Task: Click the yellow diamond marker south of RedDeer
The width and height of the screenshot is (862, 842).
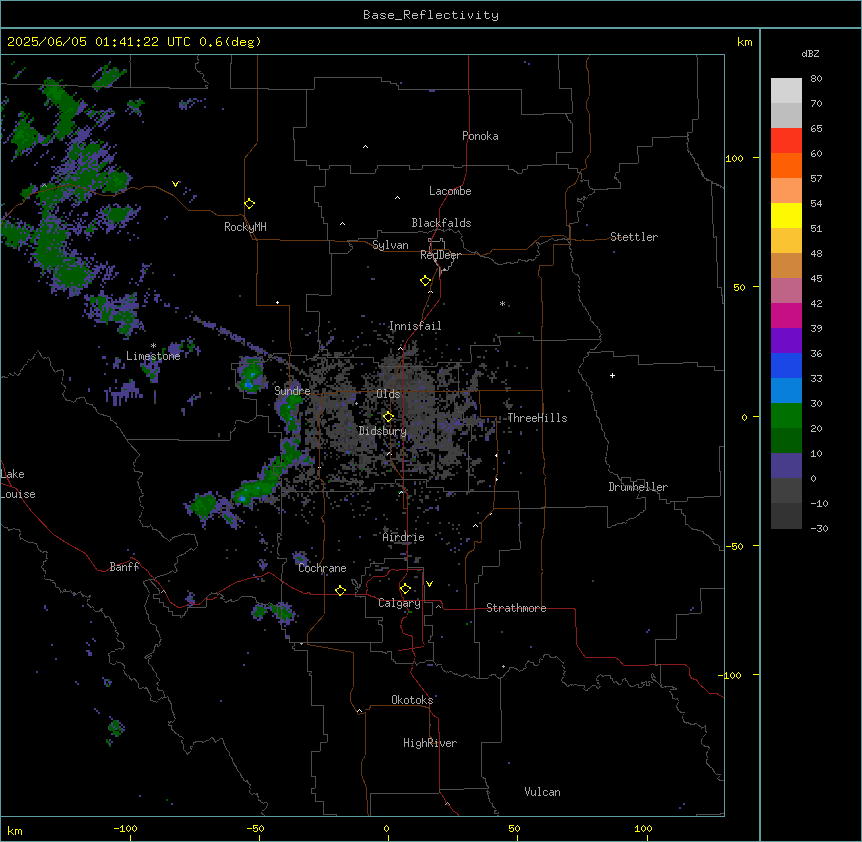Action: pos(425,281)
